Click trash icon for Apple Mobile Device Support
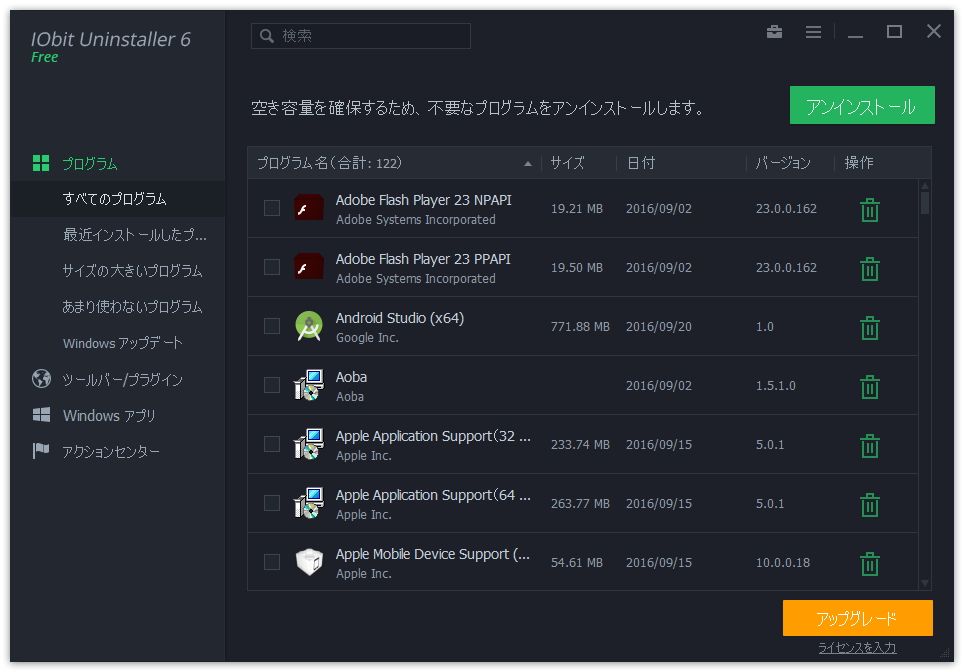Viewport: 964px width, 672px height. click(869, 564)
